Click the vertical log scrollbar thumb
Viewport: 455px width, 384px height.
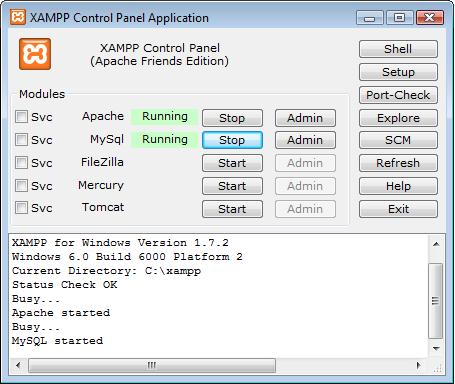click(x=436, y=301)
